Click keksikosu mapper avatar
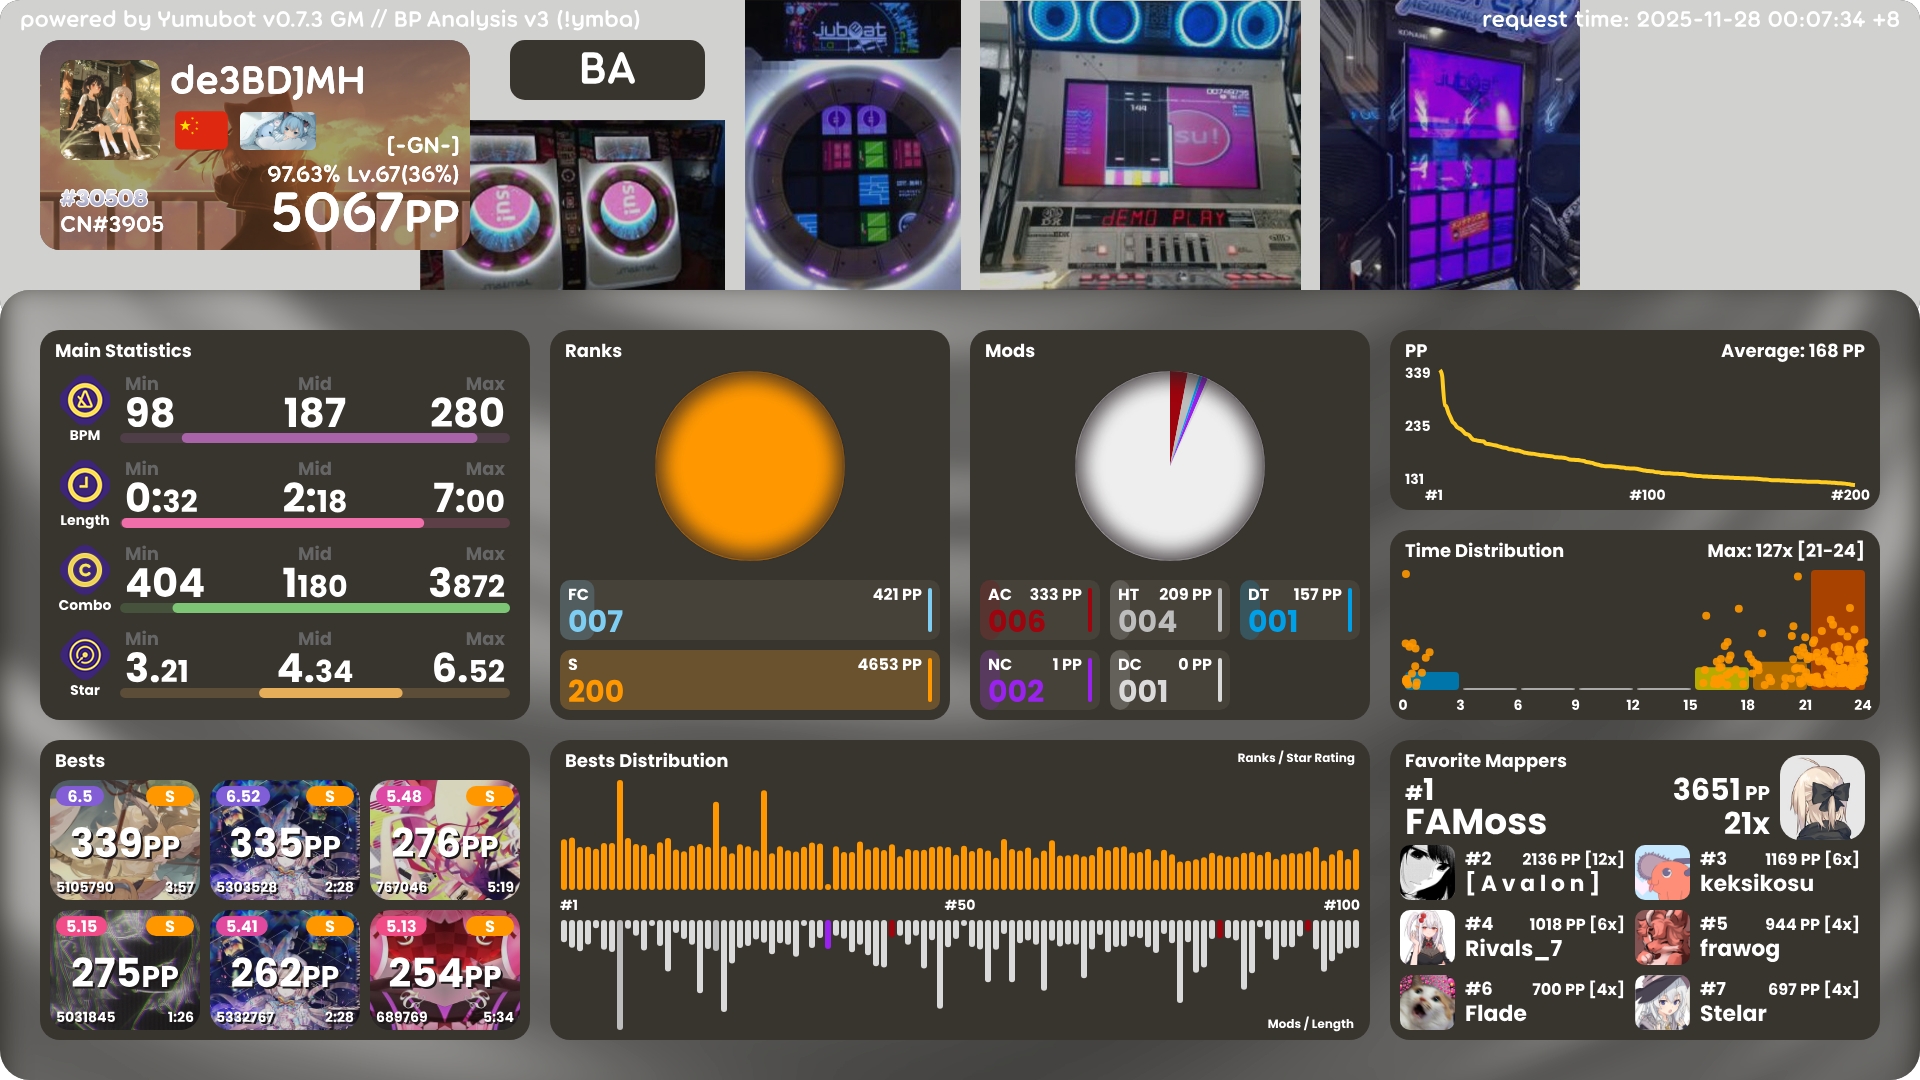1920x1080 pixels. pyautogui.click(x=1662, y=872)
